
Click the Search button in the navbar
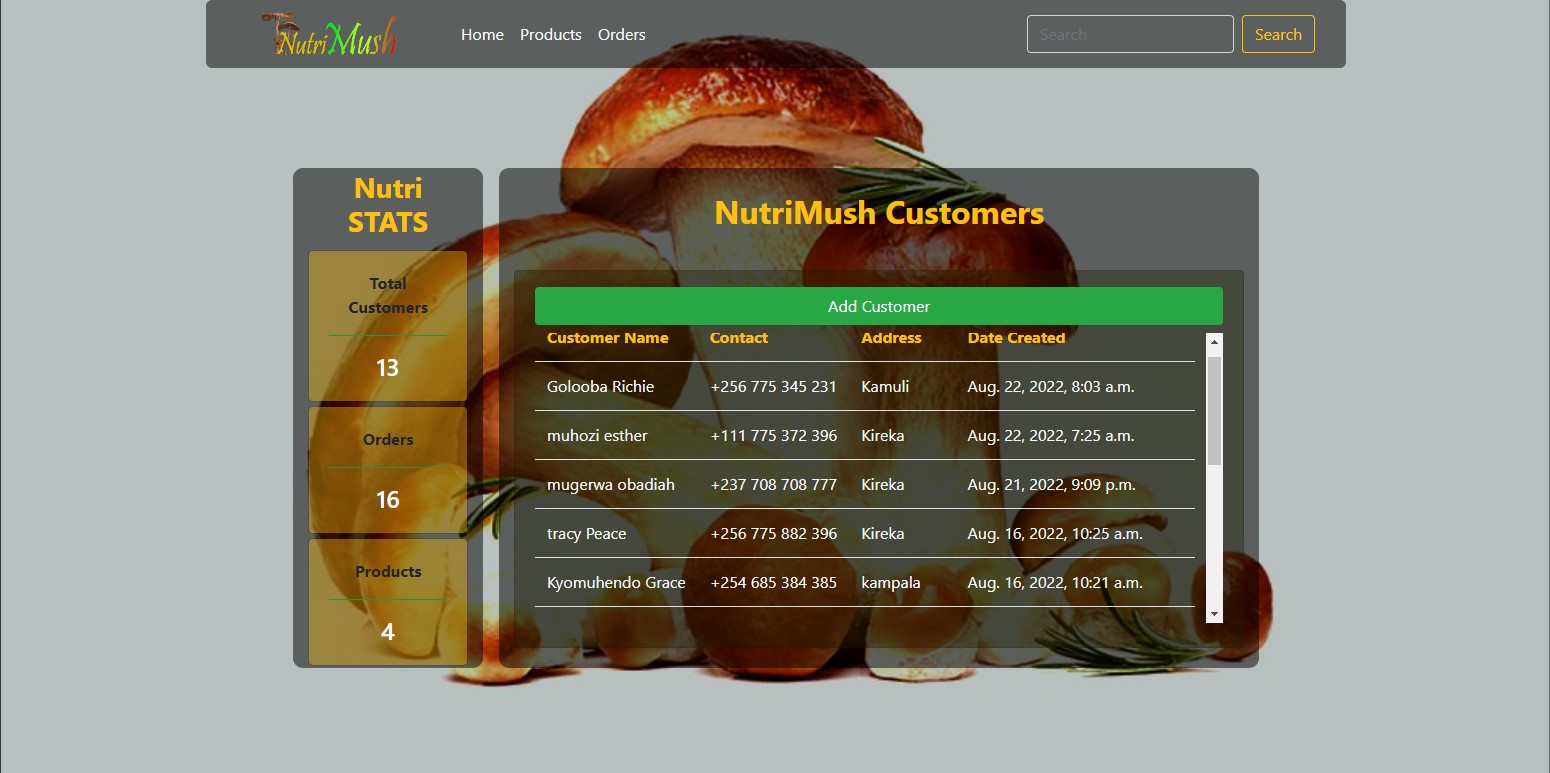[1278, 33]
